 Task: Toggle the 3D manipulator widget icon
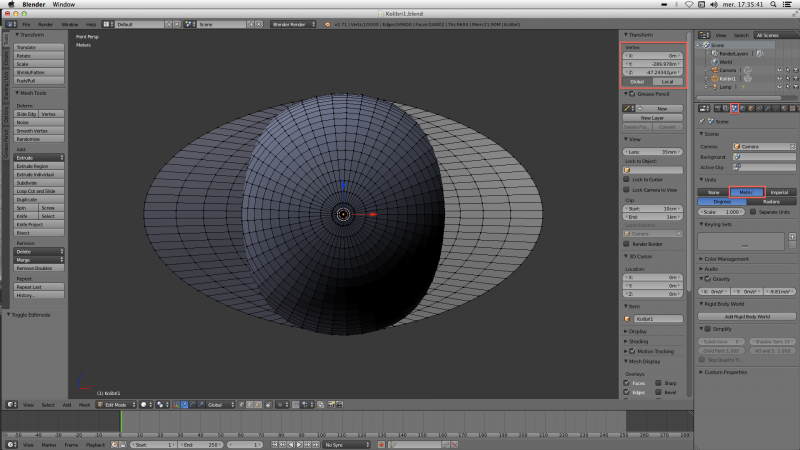(x=176, y=405)
